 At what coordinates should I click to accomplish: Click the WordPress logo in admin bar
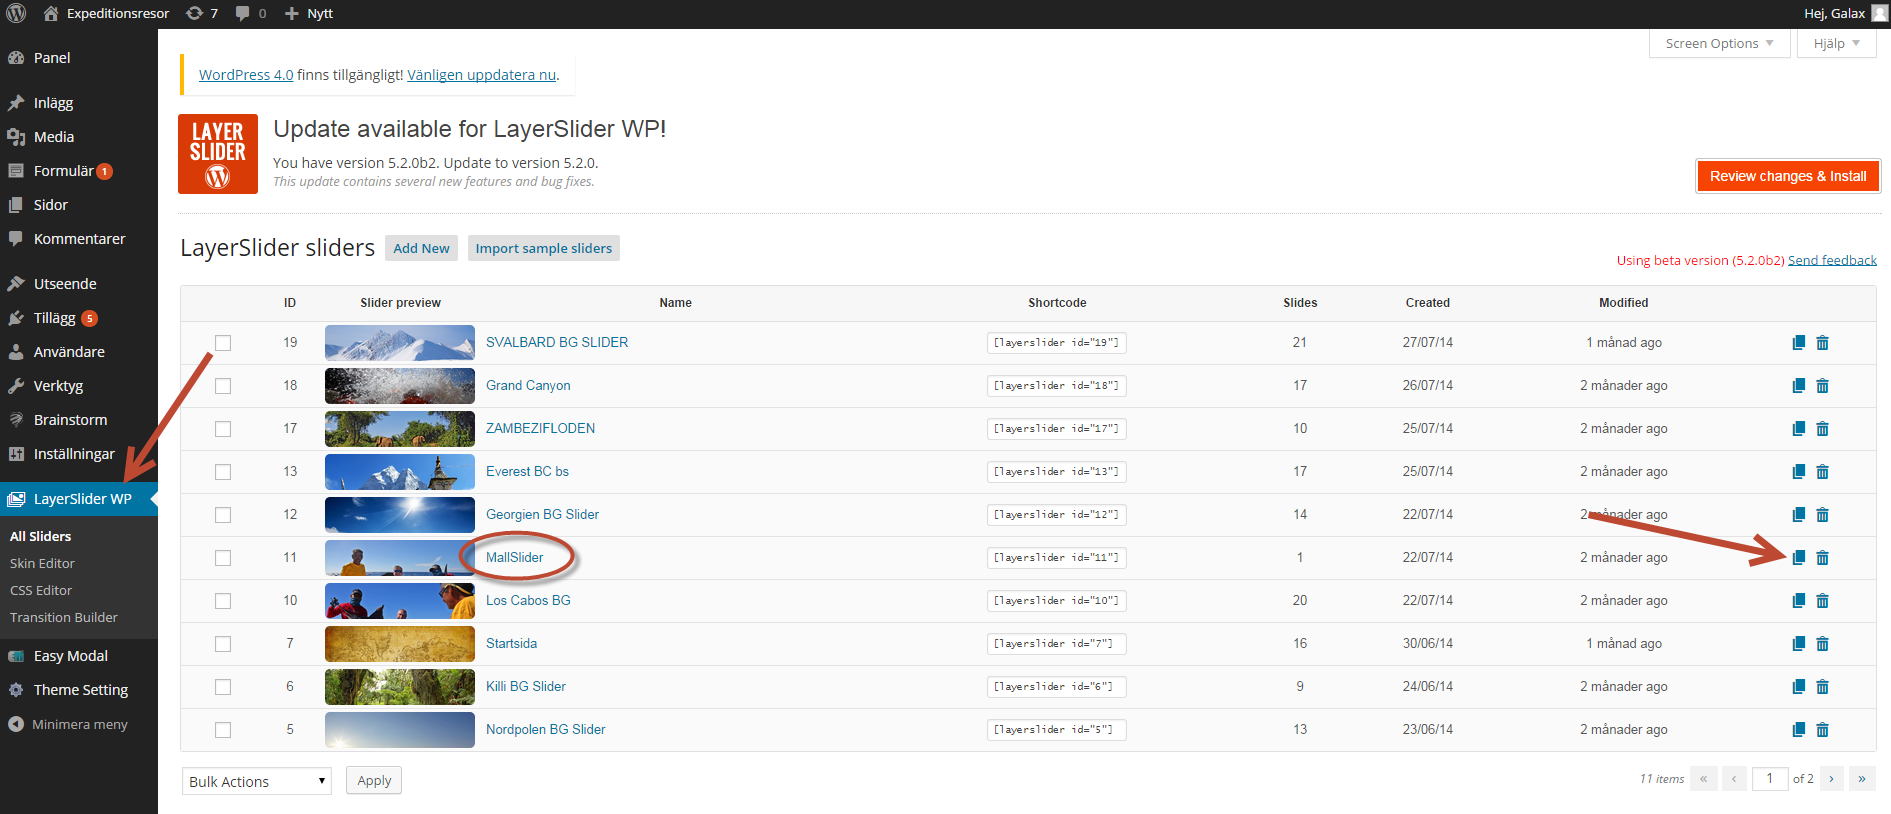coord(16,13)
